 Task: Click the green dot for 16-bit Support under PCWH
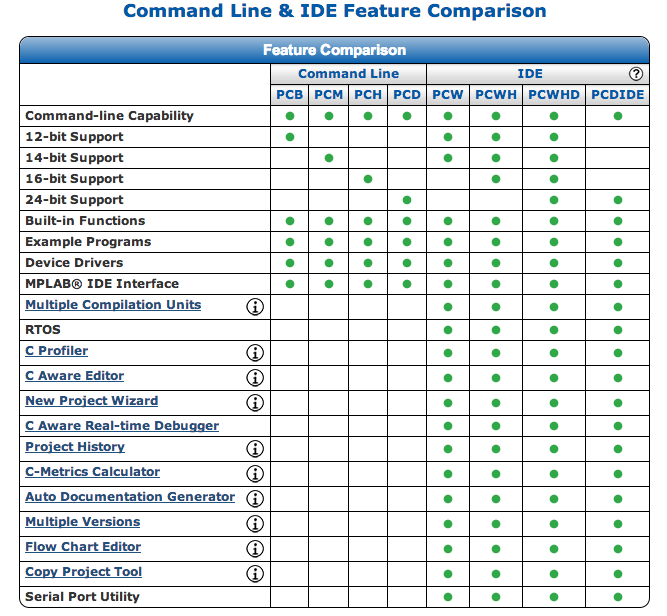pyautogui.click(x=496, y=179)
